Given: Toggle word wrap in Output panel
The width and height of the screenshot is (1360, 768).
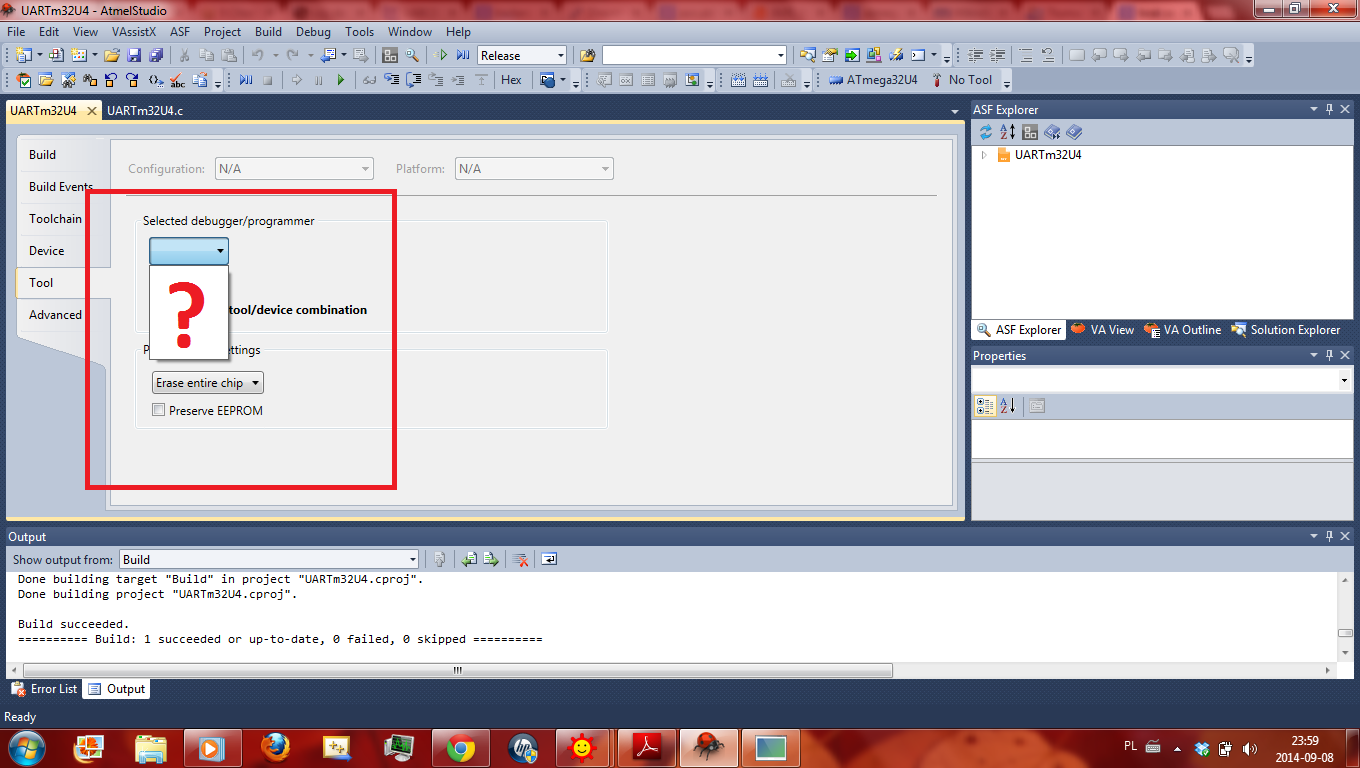Looking at the screenshot, I should (549, 559).
